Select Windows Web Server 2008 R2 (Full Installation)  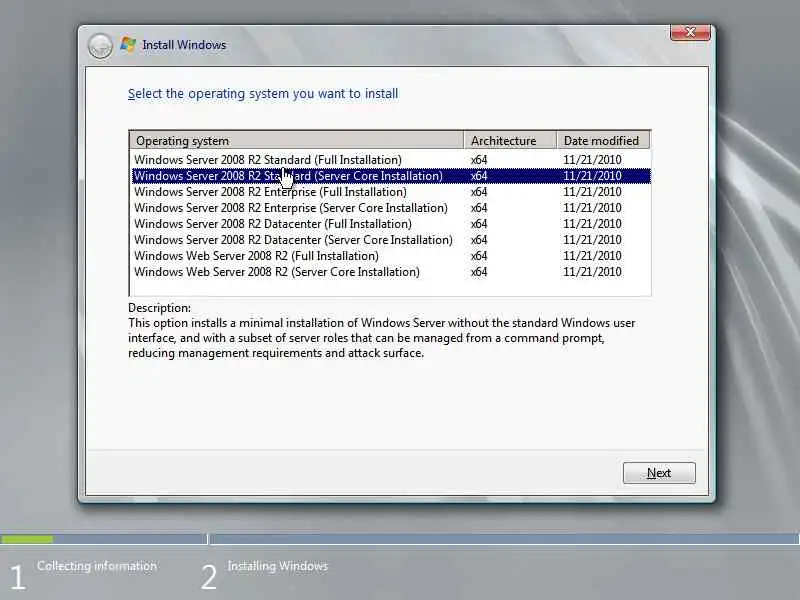(391, 256)
